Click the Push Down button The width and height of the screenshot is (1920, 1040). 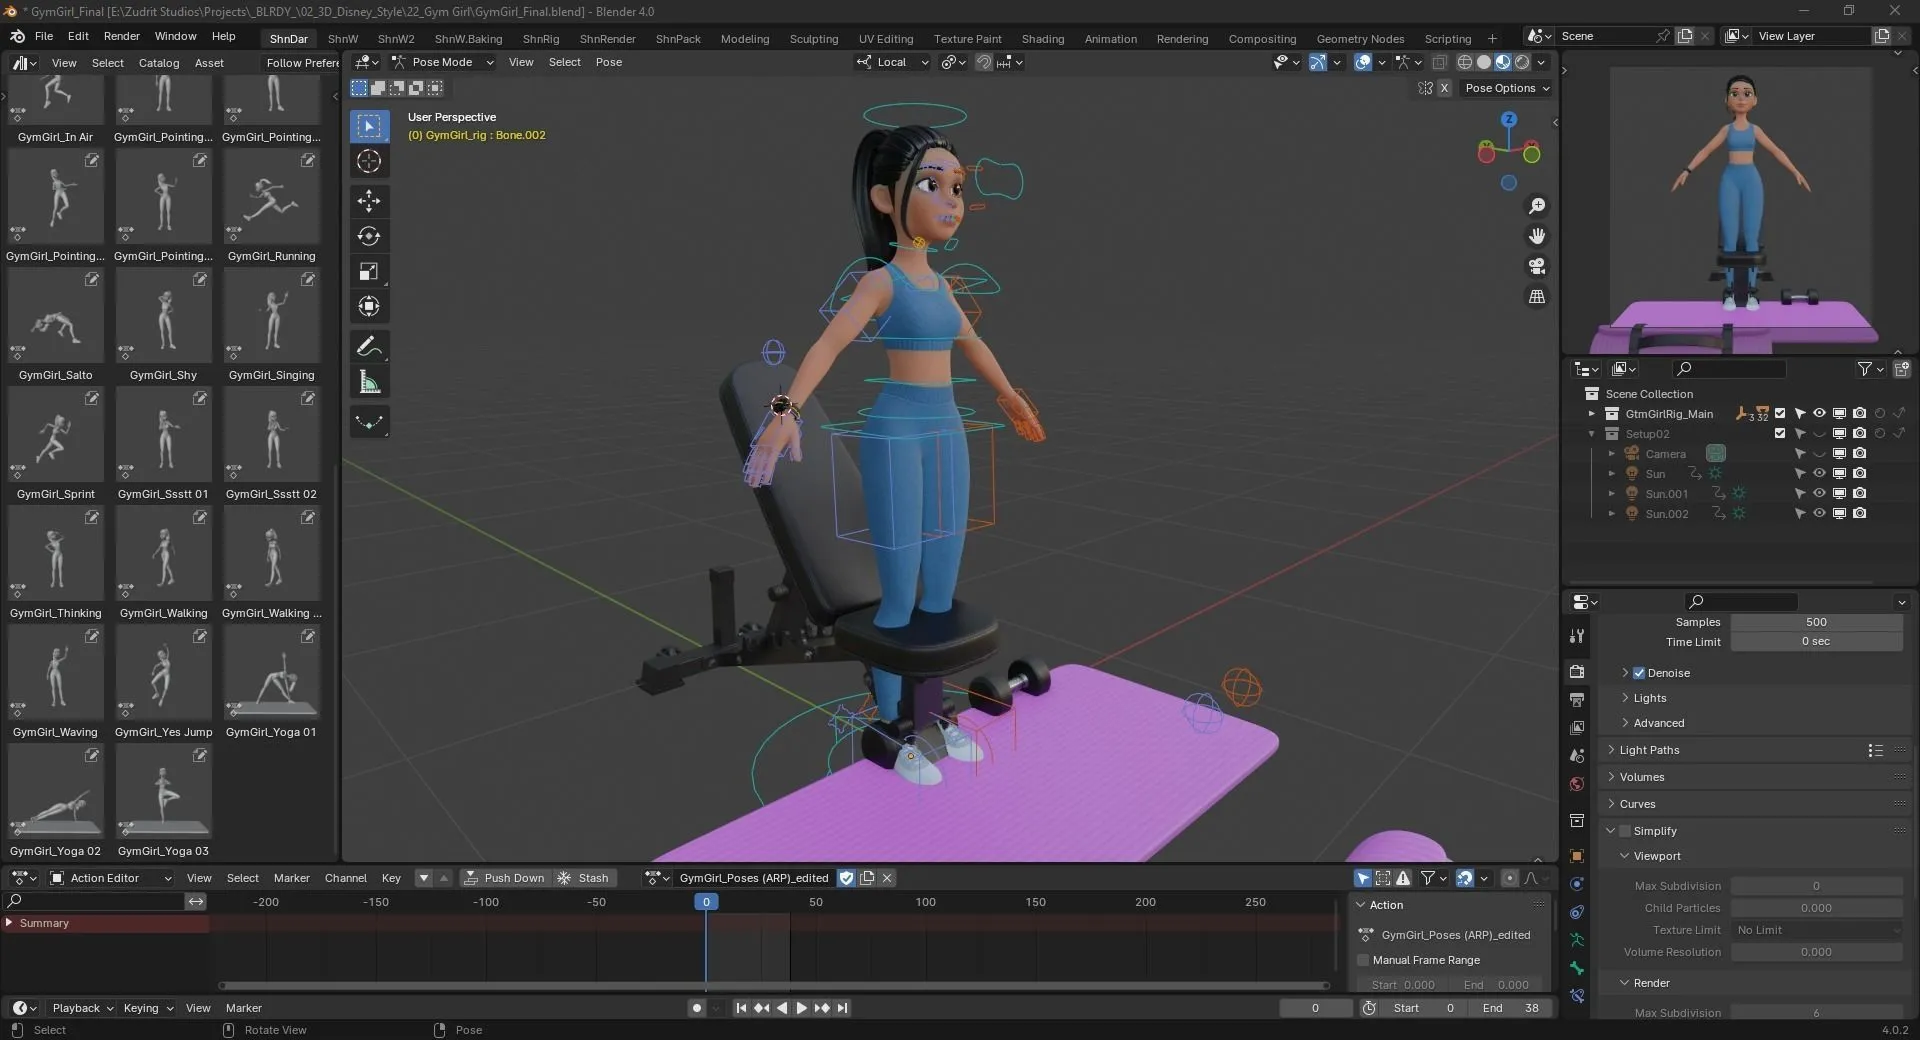pos(506,877)
